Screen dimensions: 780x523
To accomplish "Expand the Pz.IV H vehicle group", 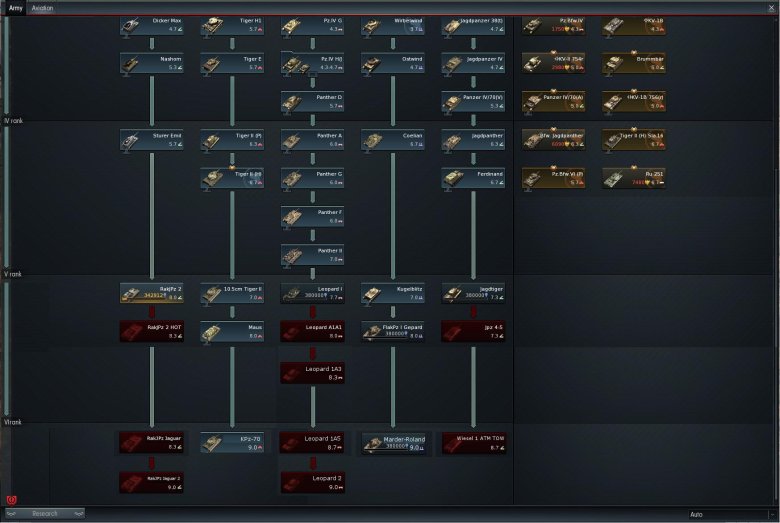I will click(311, 64).
